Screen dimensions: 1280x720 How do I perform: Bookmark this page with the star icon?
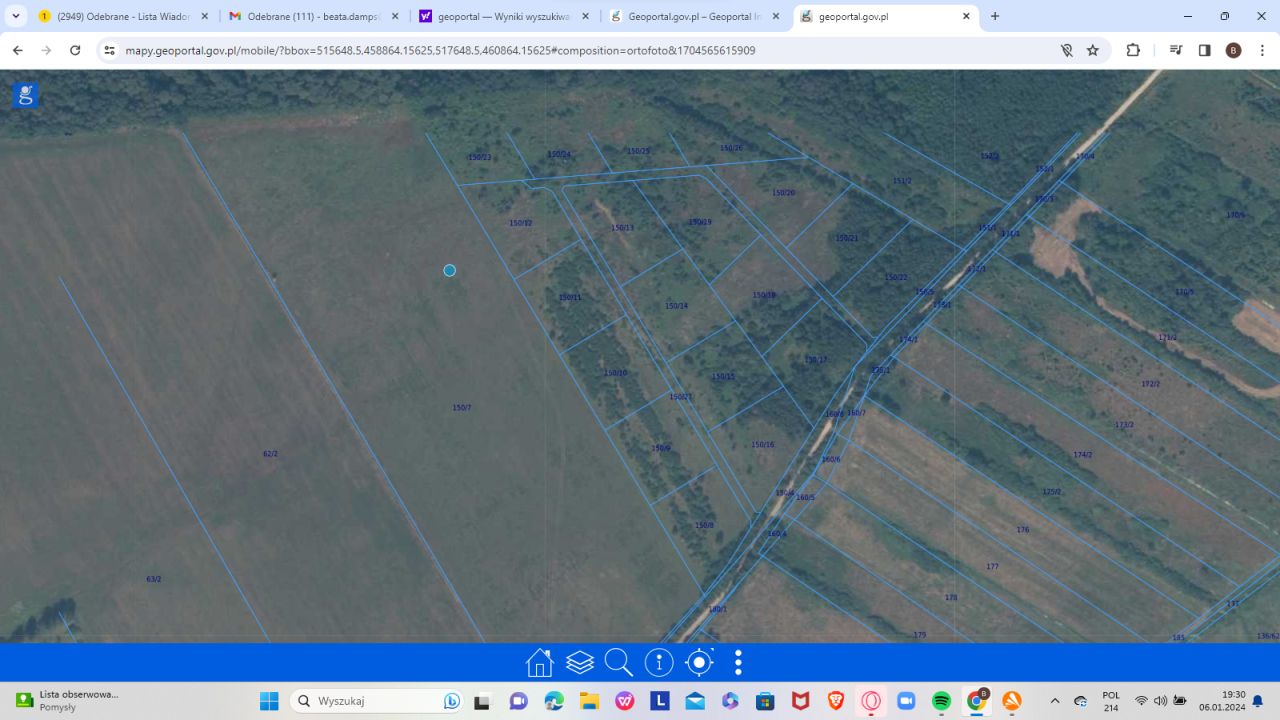(1093, 50)
